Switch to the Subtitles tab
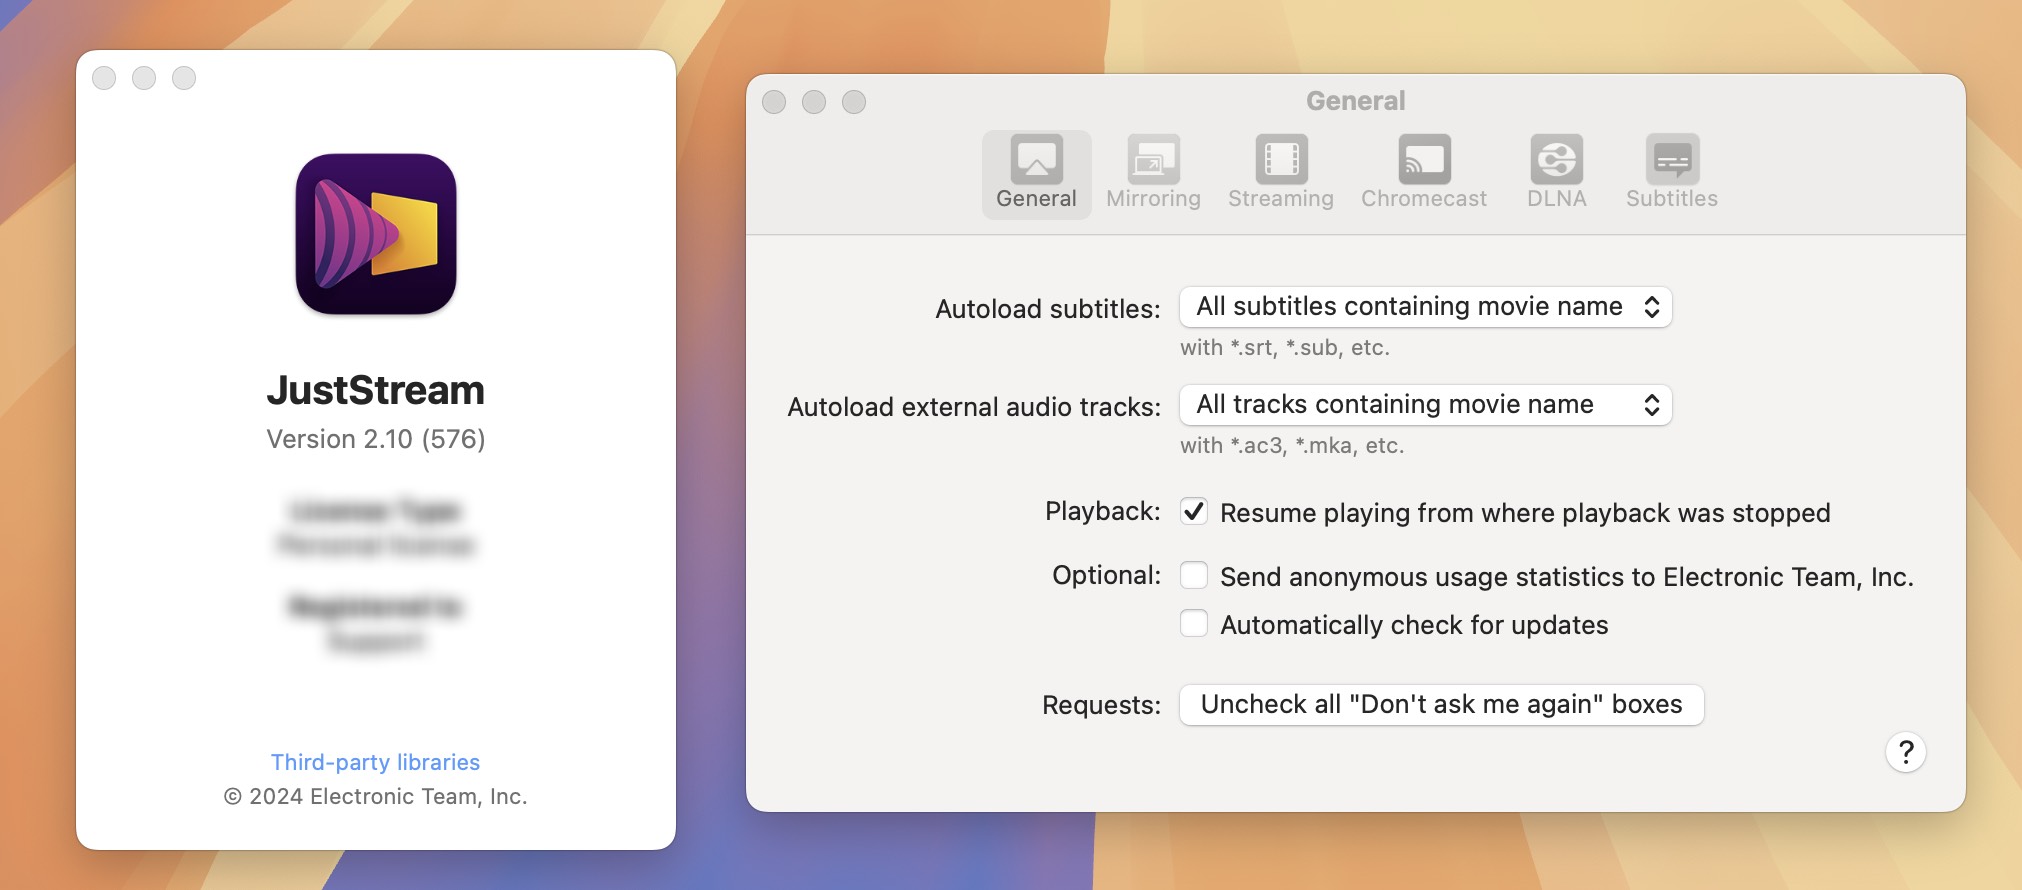The image size is (2022, 890). (1672, 174)
